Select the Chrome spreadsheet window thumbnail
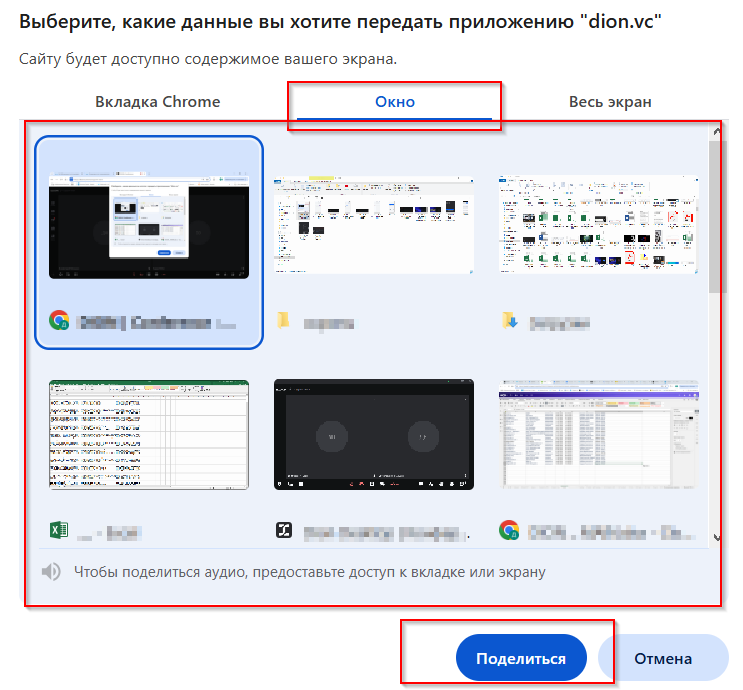The width and height of the screenshot is (743, 690). point(598,435)
